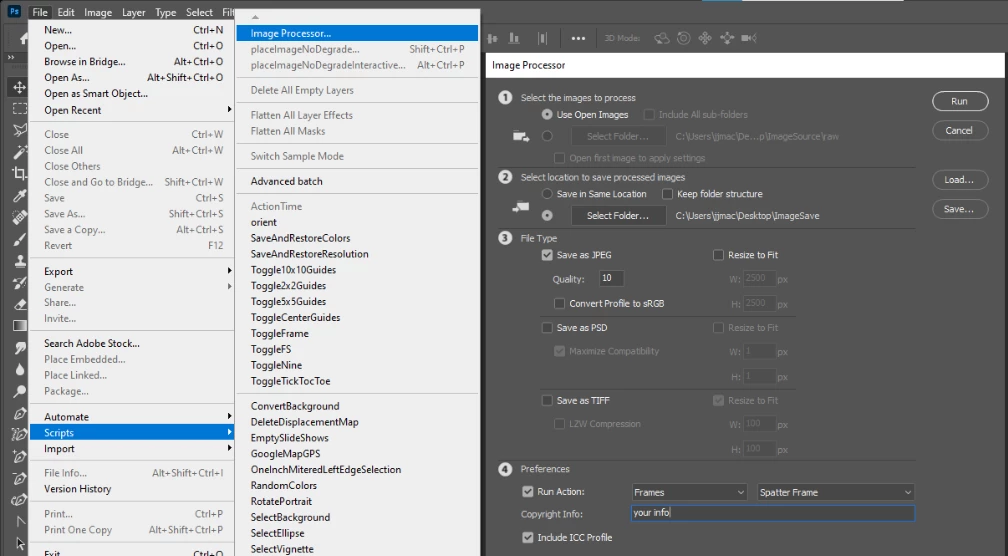The image size is (1008, 556).
Task: Open the Layer menu
Action: [x=134, y=12]
